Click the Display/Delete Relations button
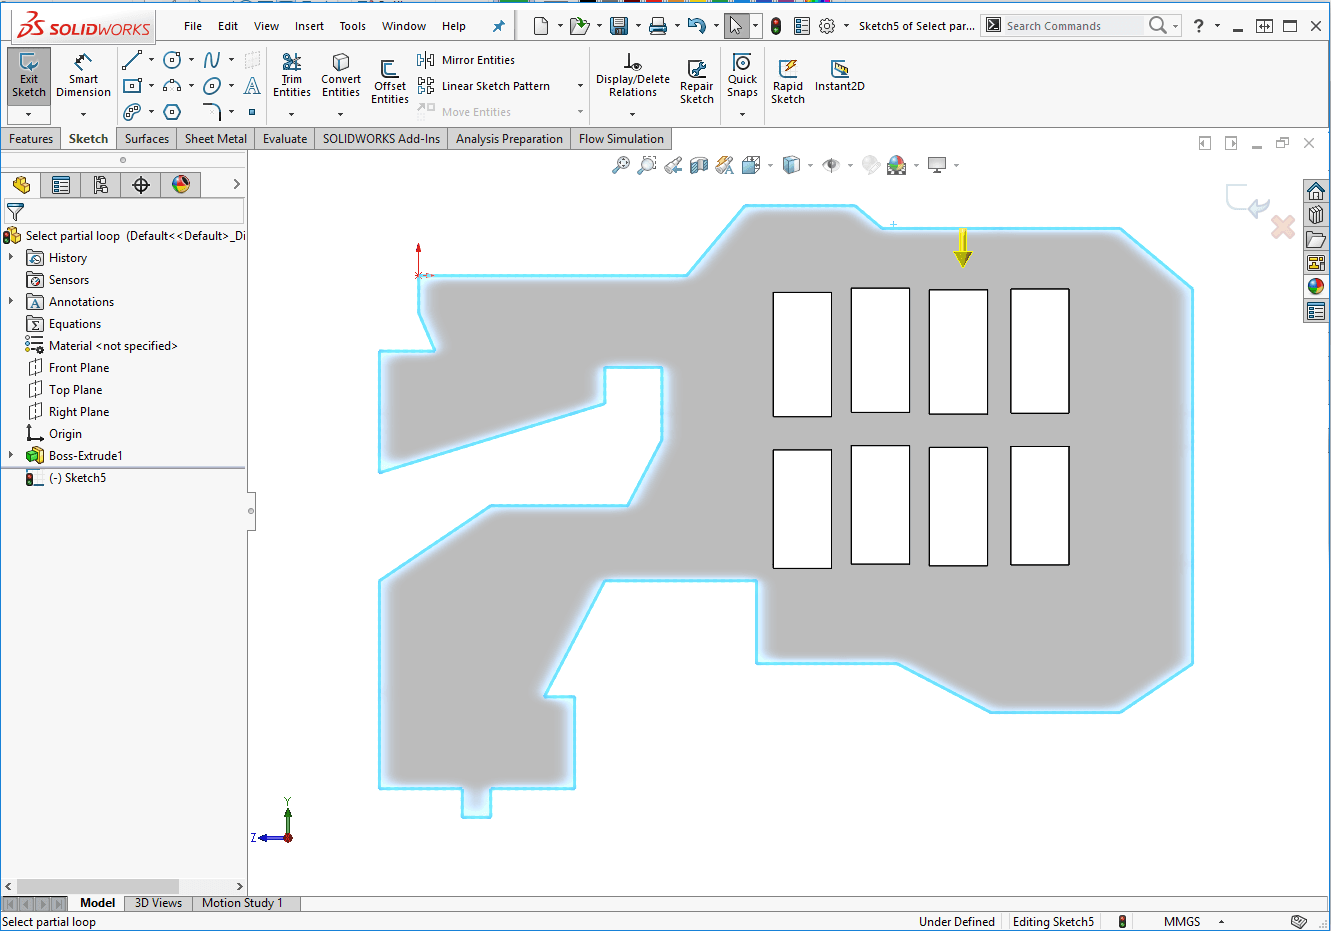 point(632,76)
